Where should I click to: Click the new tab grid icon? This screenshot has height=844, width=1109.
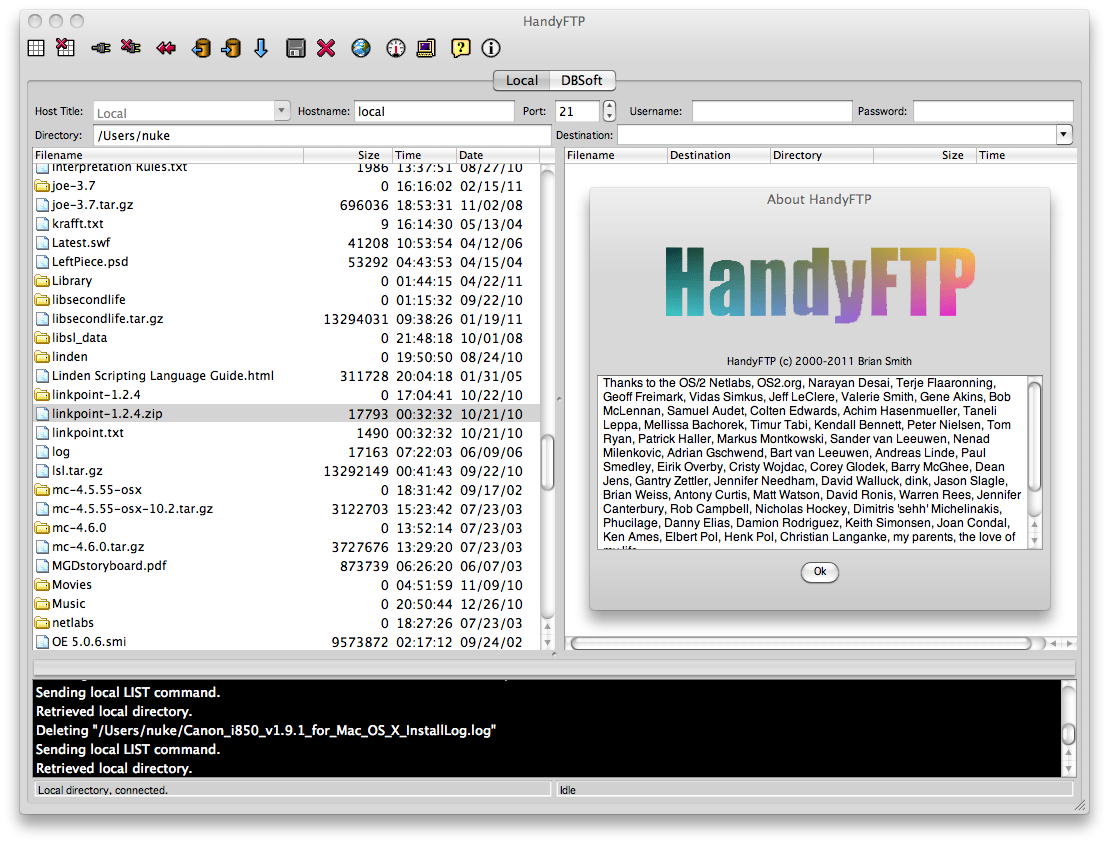(36, 48)
